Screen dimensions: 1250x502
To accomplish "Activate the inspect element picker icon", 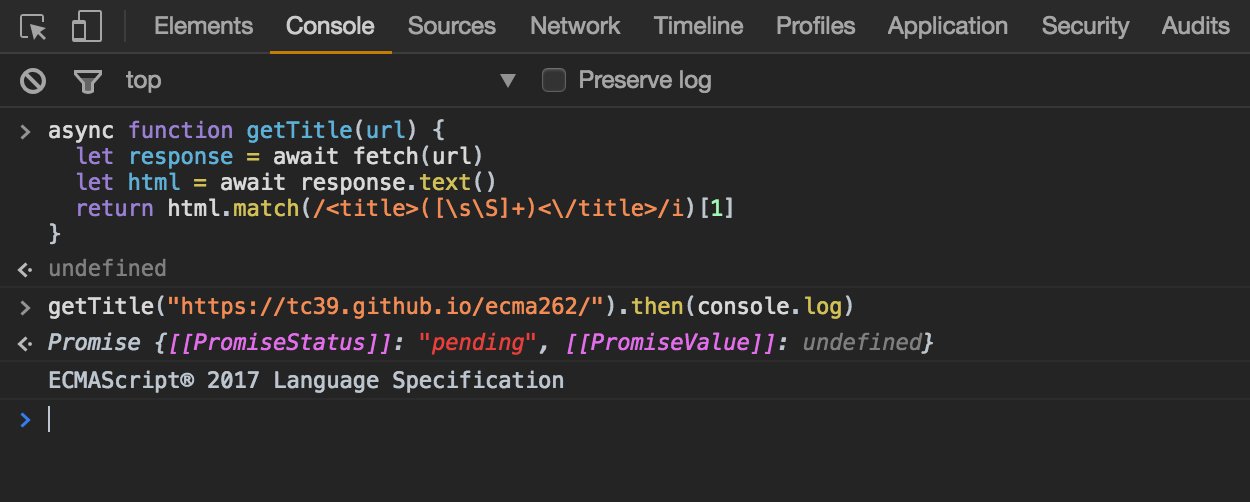I will click(x=35, y=27).
